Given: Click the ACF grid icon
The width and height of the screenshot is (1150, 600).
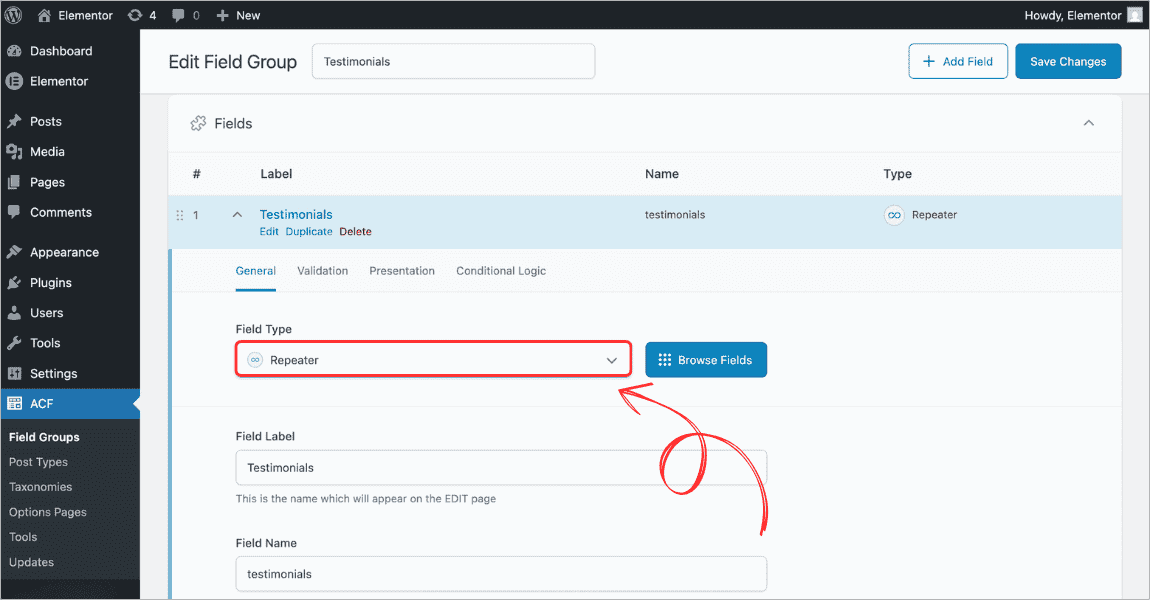Looking at the screenshot, I should pyautogui.click(x=14, y=403).
